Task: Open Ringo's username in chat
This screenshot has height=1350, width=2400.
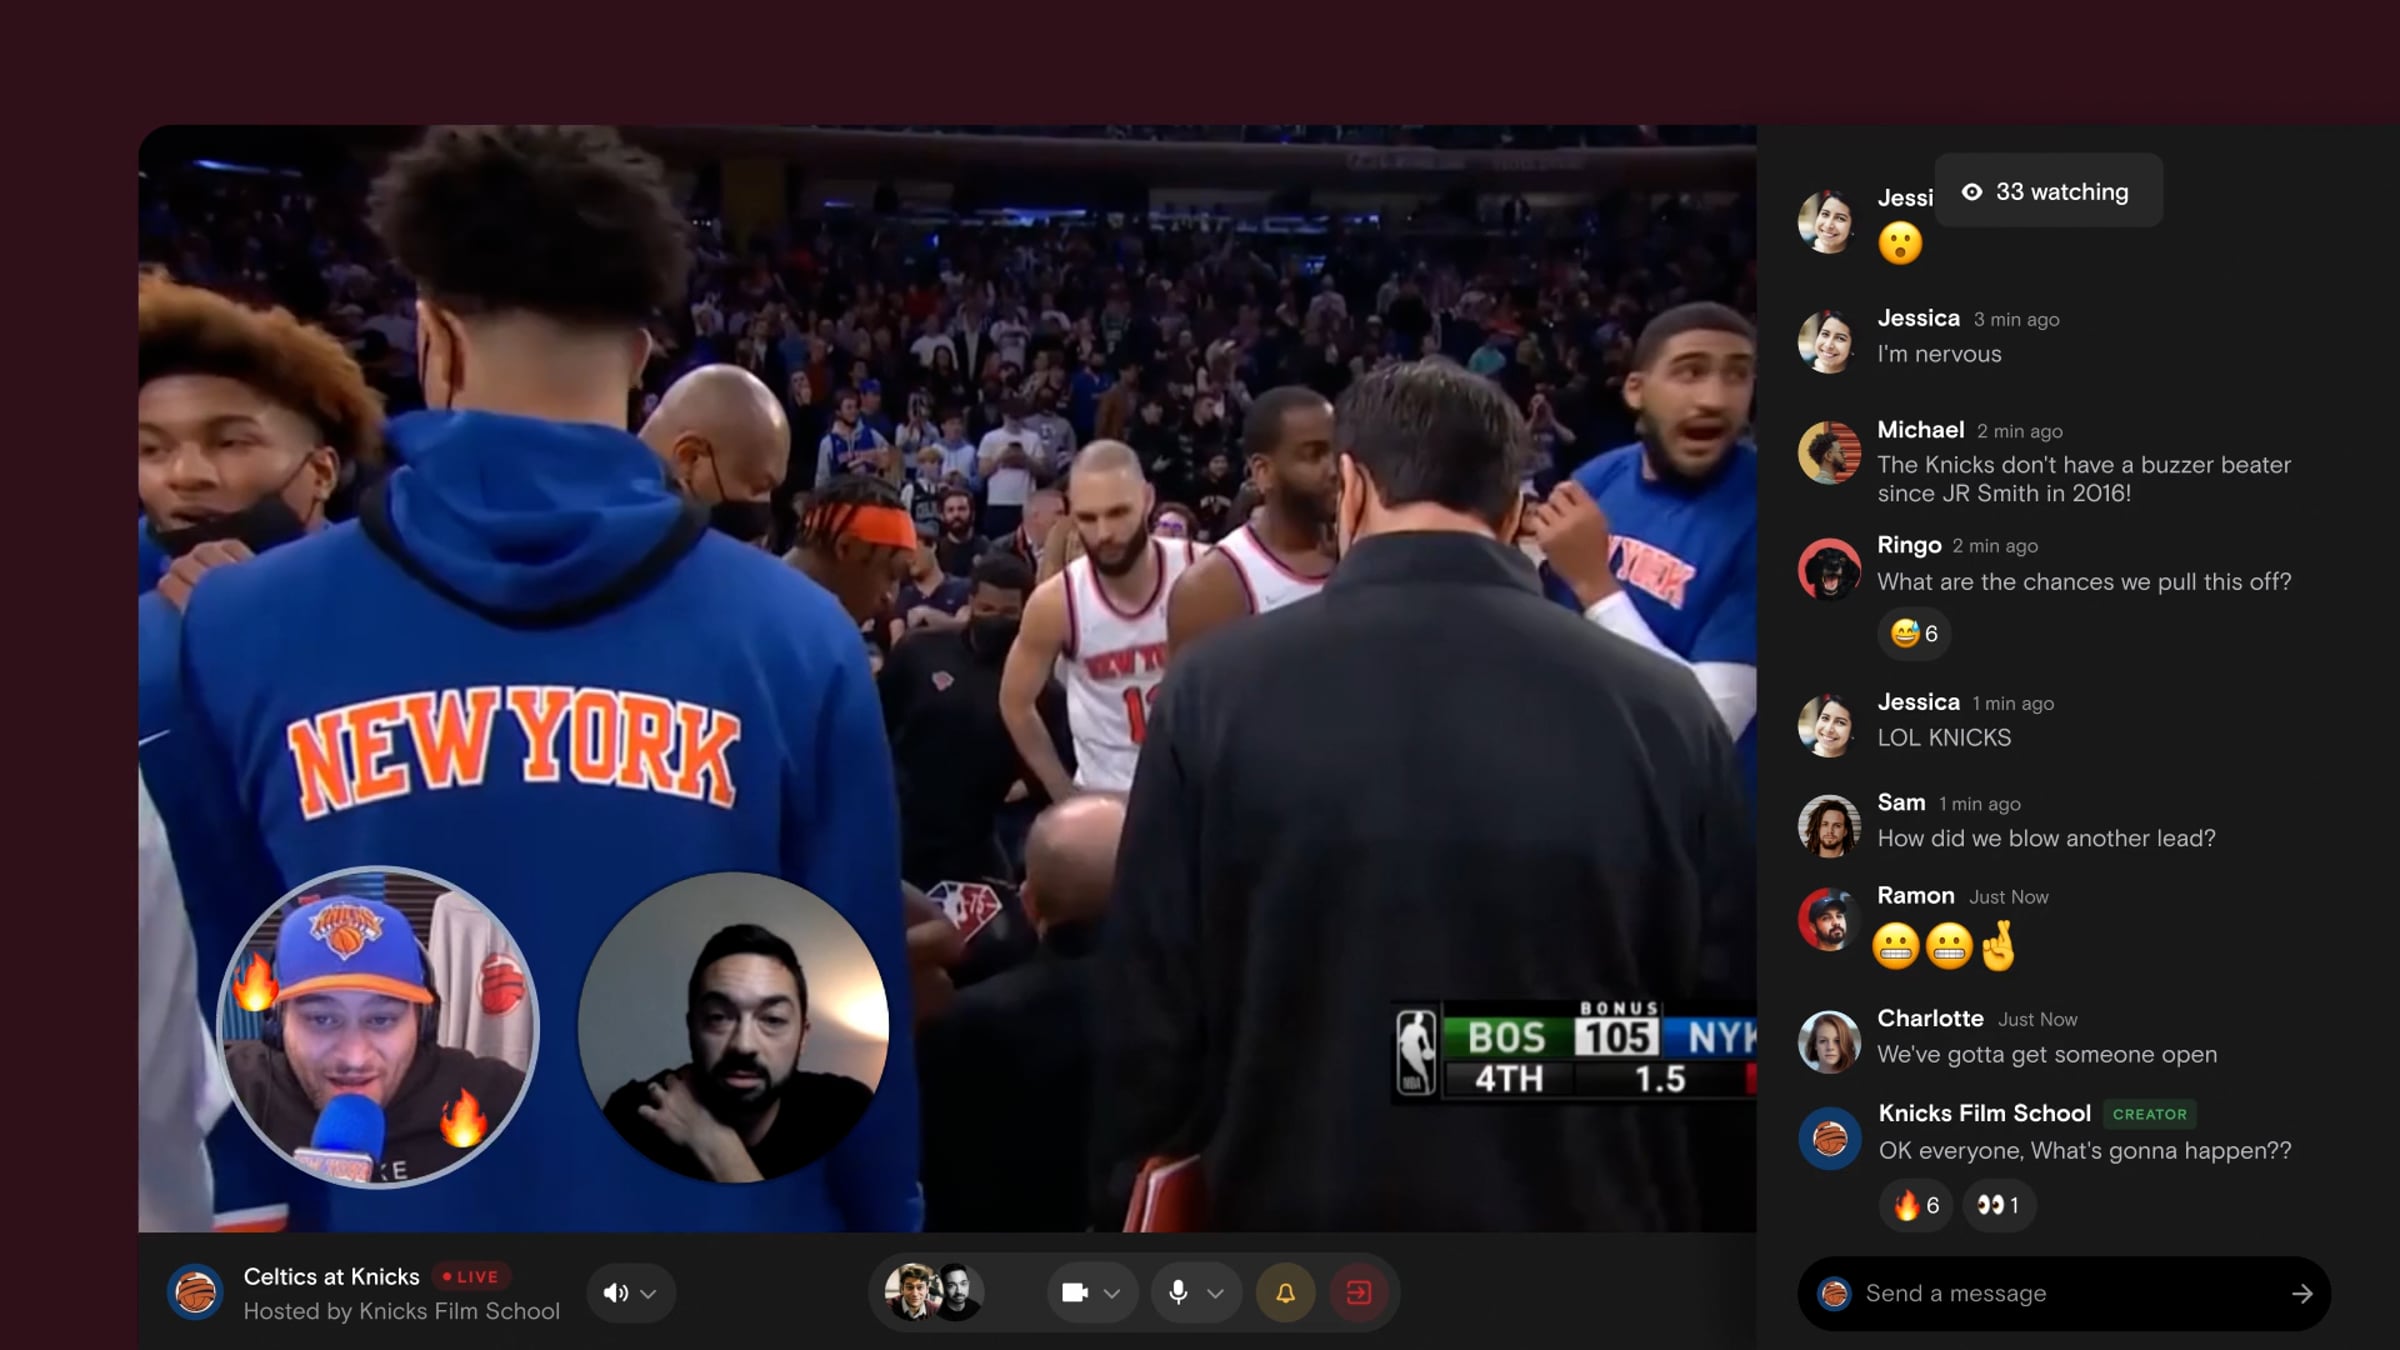Action: (x=1909, y=545)
